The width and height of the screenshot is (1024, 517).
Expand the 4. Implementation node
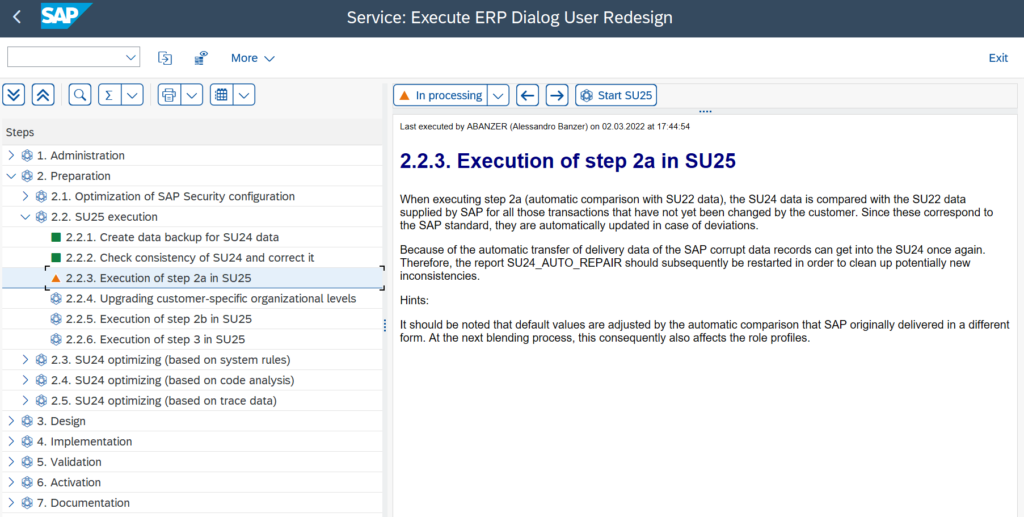(x=10, y=441)
